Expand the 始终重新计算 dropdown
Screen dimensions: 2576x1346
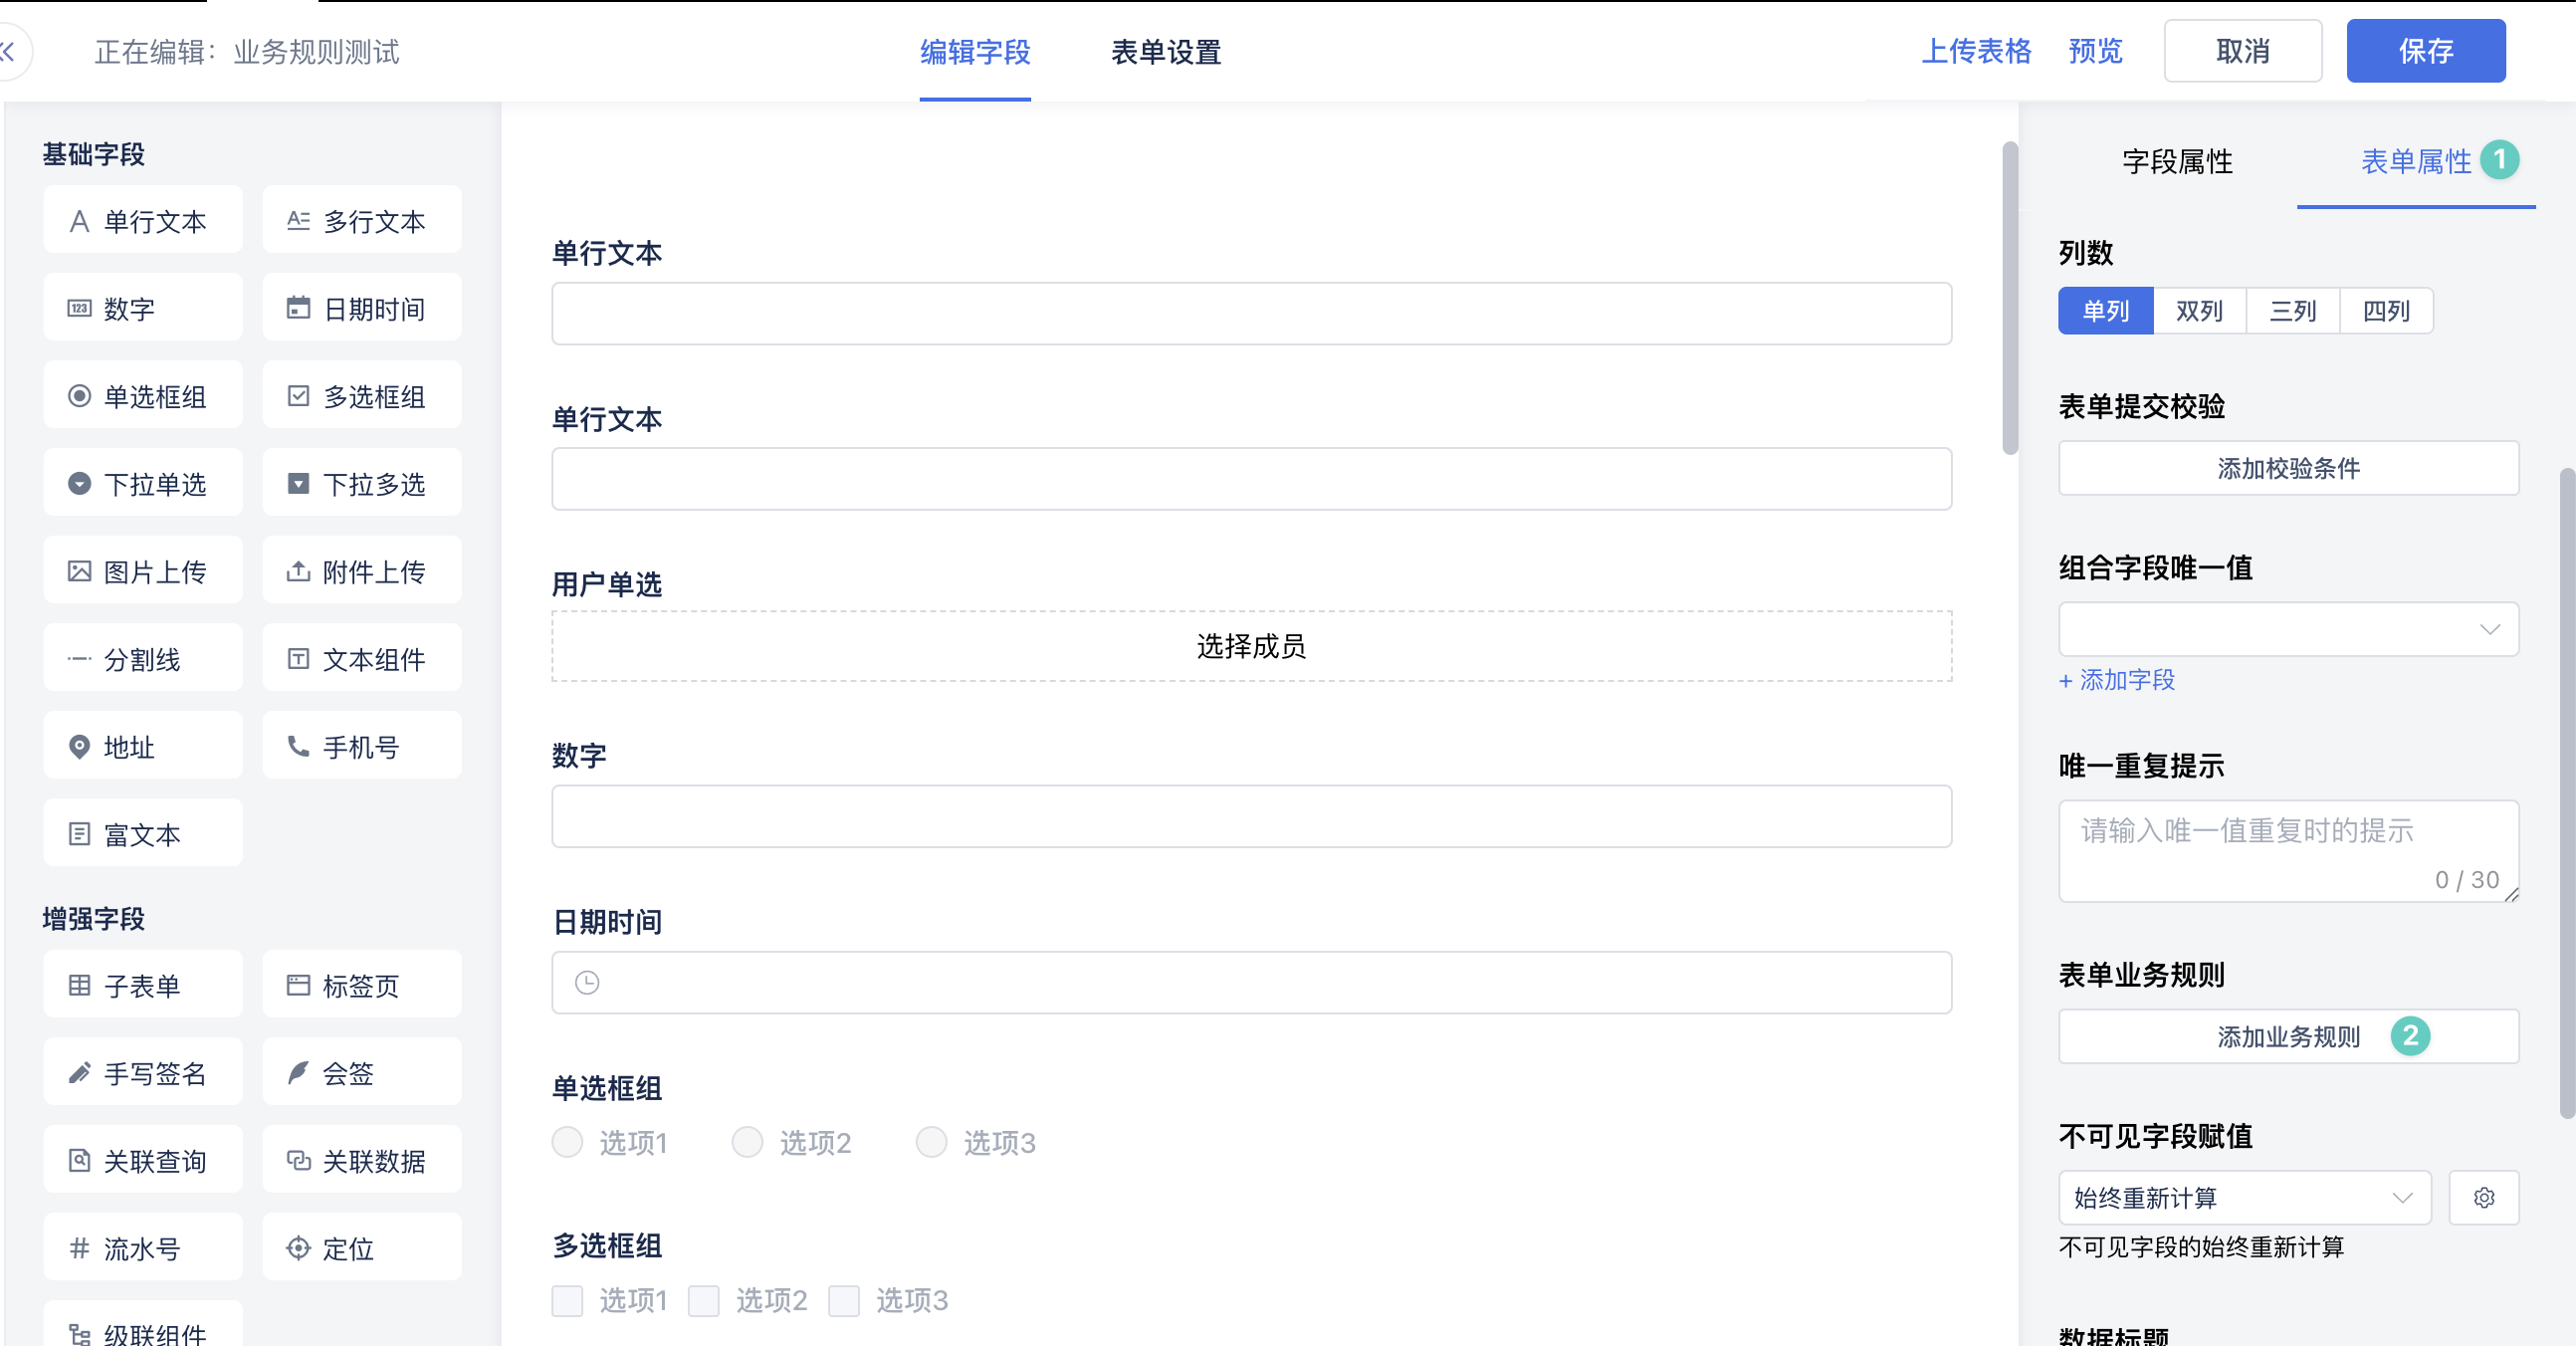tap(2244, 1197)
